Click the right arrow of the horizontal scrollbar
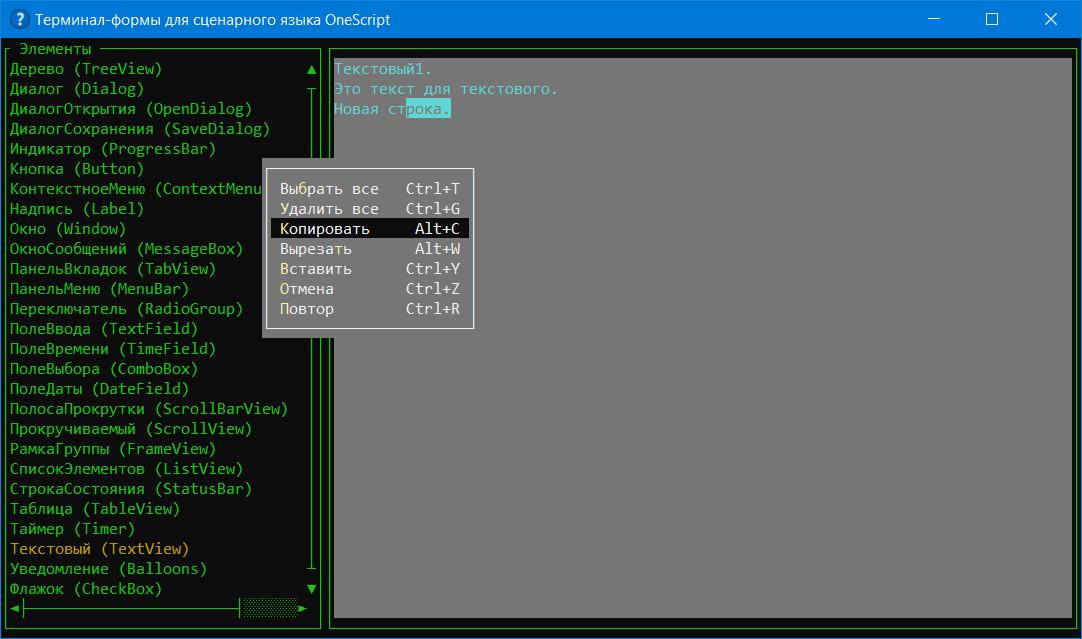The width and height of the screenshot is (1082, 639). click(303, 608)
